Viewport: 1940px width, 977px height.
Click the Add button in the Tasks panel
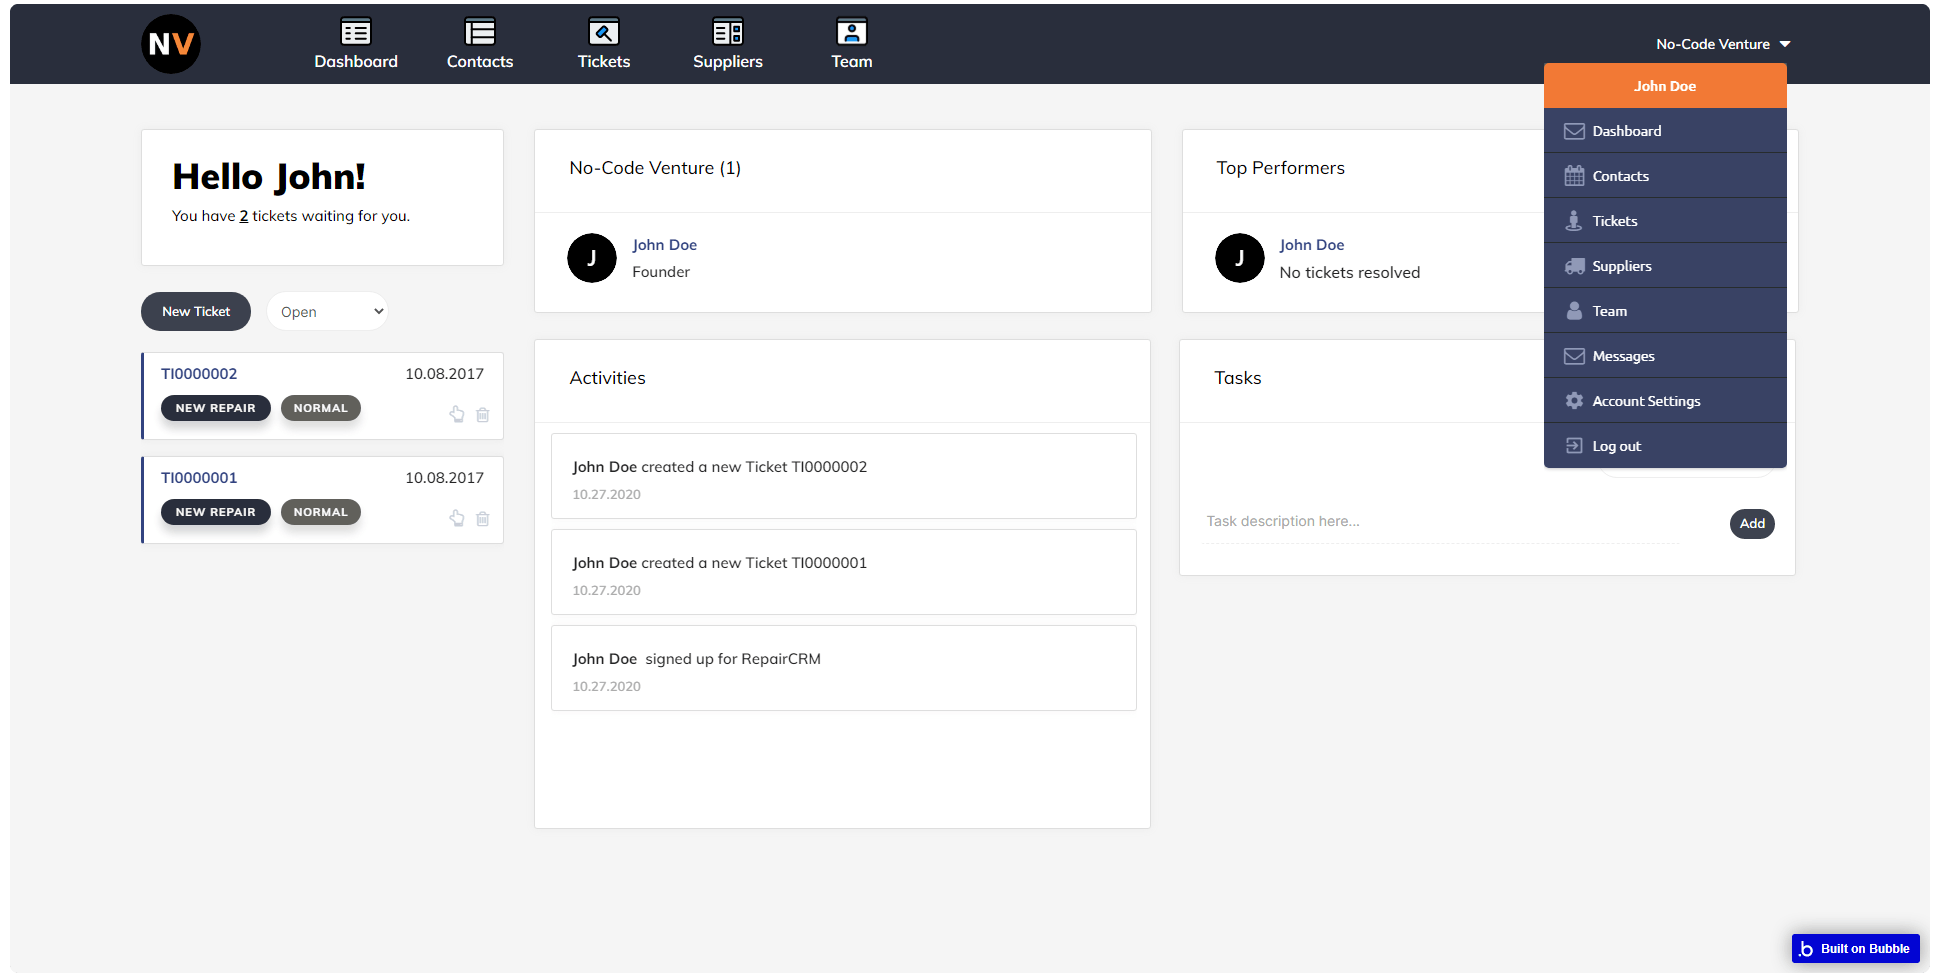click(1751, 523)
